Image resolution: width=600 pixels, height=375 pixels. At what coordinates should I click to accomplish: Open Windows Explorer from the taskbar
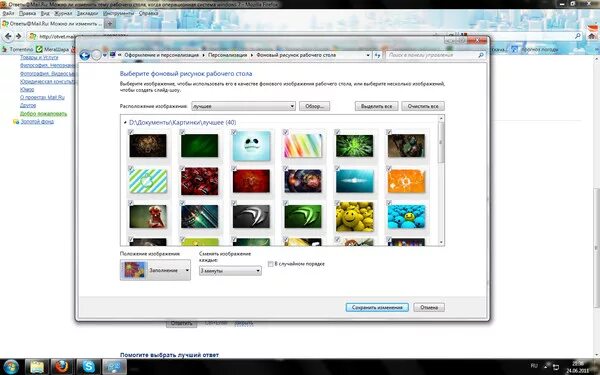point(37,367)
